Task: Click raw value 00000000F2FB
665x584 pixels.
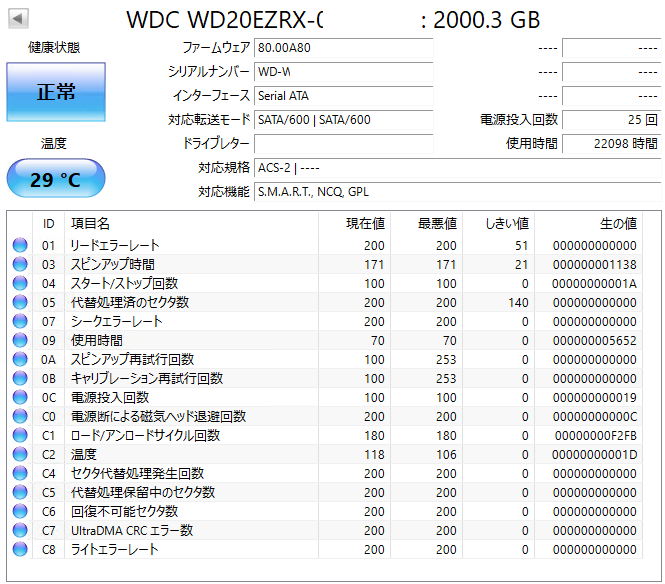Action: (595, 436)
